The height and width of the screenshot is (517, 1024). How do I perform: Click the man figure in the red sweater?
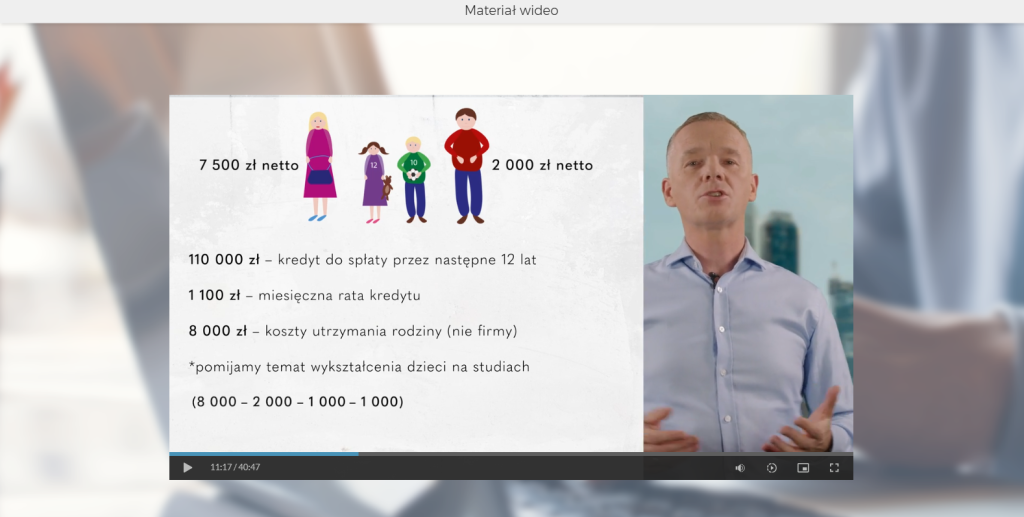click(467, 165)
